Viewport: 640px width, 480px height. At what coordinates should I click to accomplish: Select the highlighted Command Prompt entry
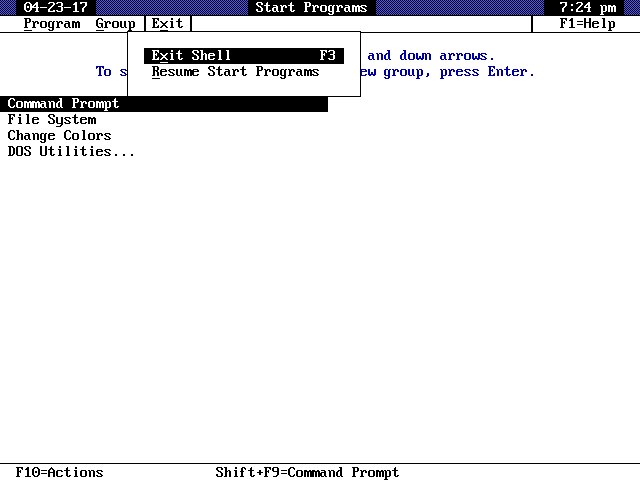coord(64,104)
